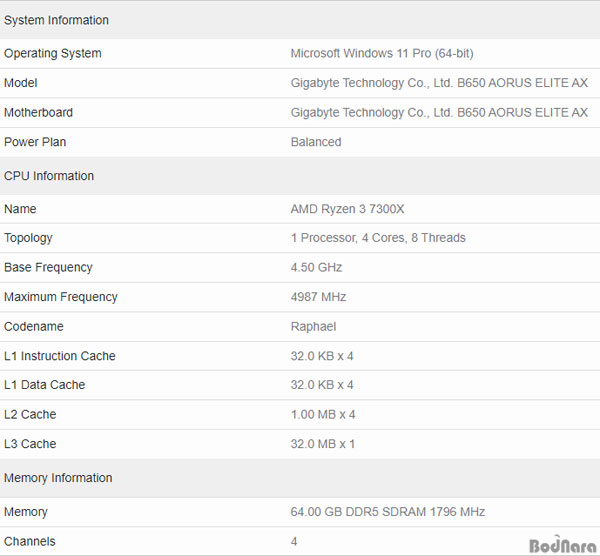The image size is (600, 556).
Task: Select L1 Instruction Cache value 32.0 KB x 4
Action: (x=322, y=356)
